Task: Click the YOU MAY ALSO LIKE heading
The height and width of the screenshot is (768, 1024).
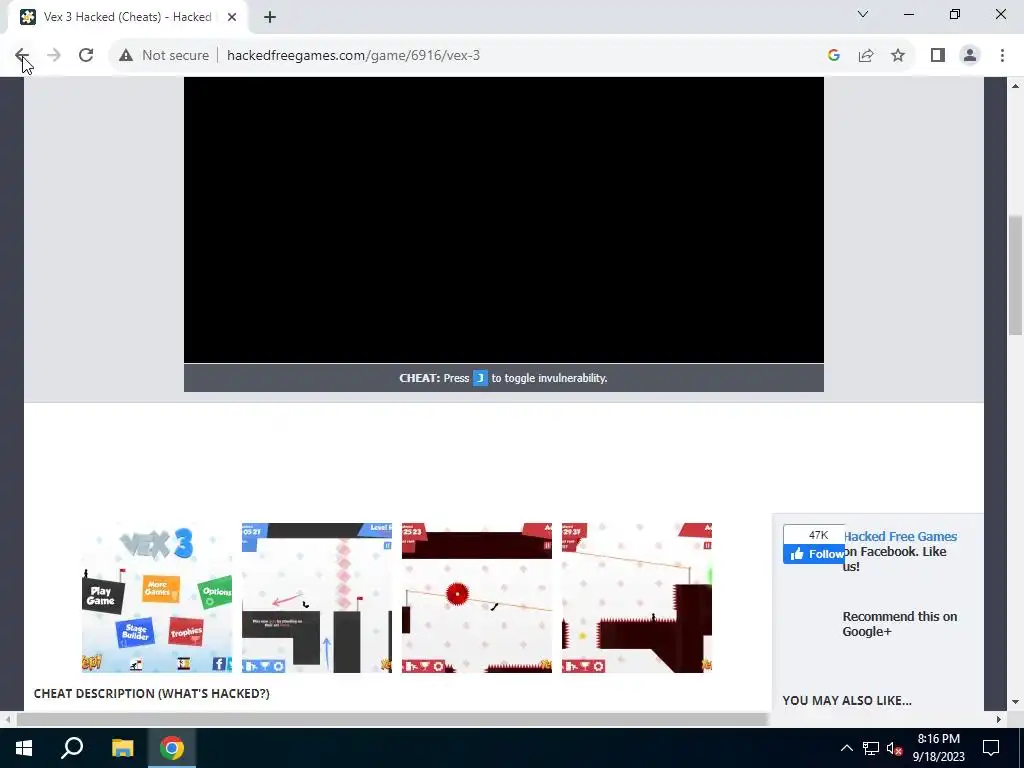Action: click(847, 701)
